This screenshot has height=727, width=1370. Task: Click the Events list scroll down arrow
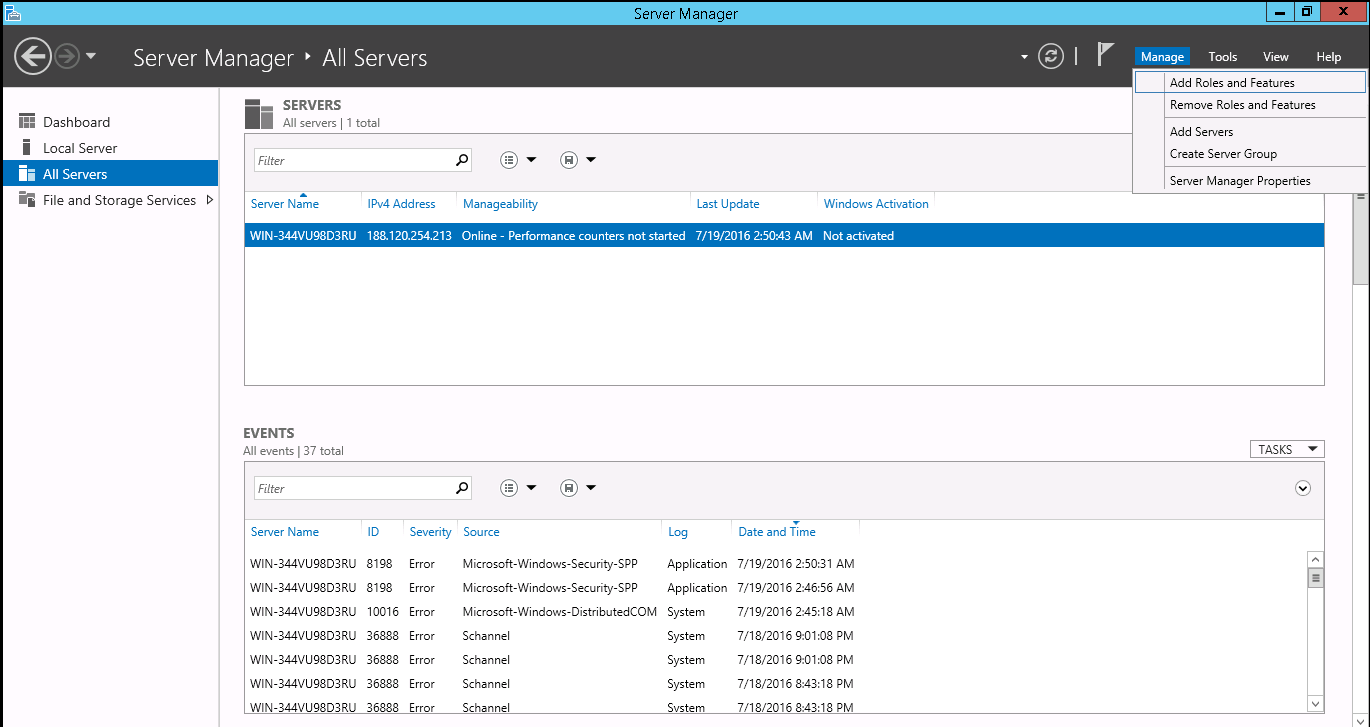[1316, 703]
